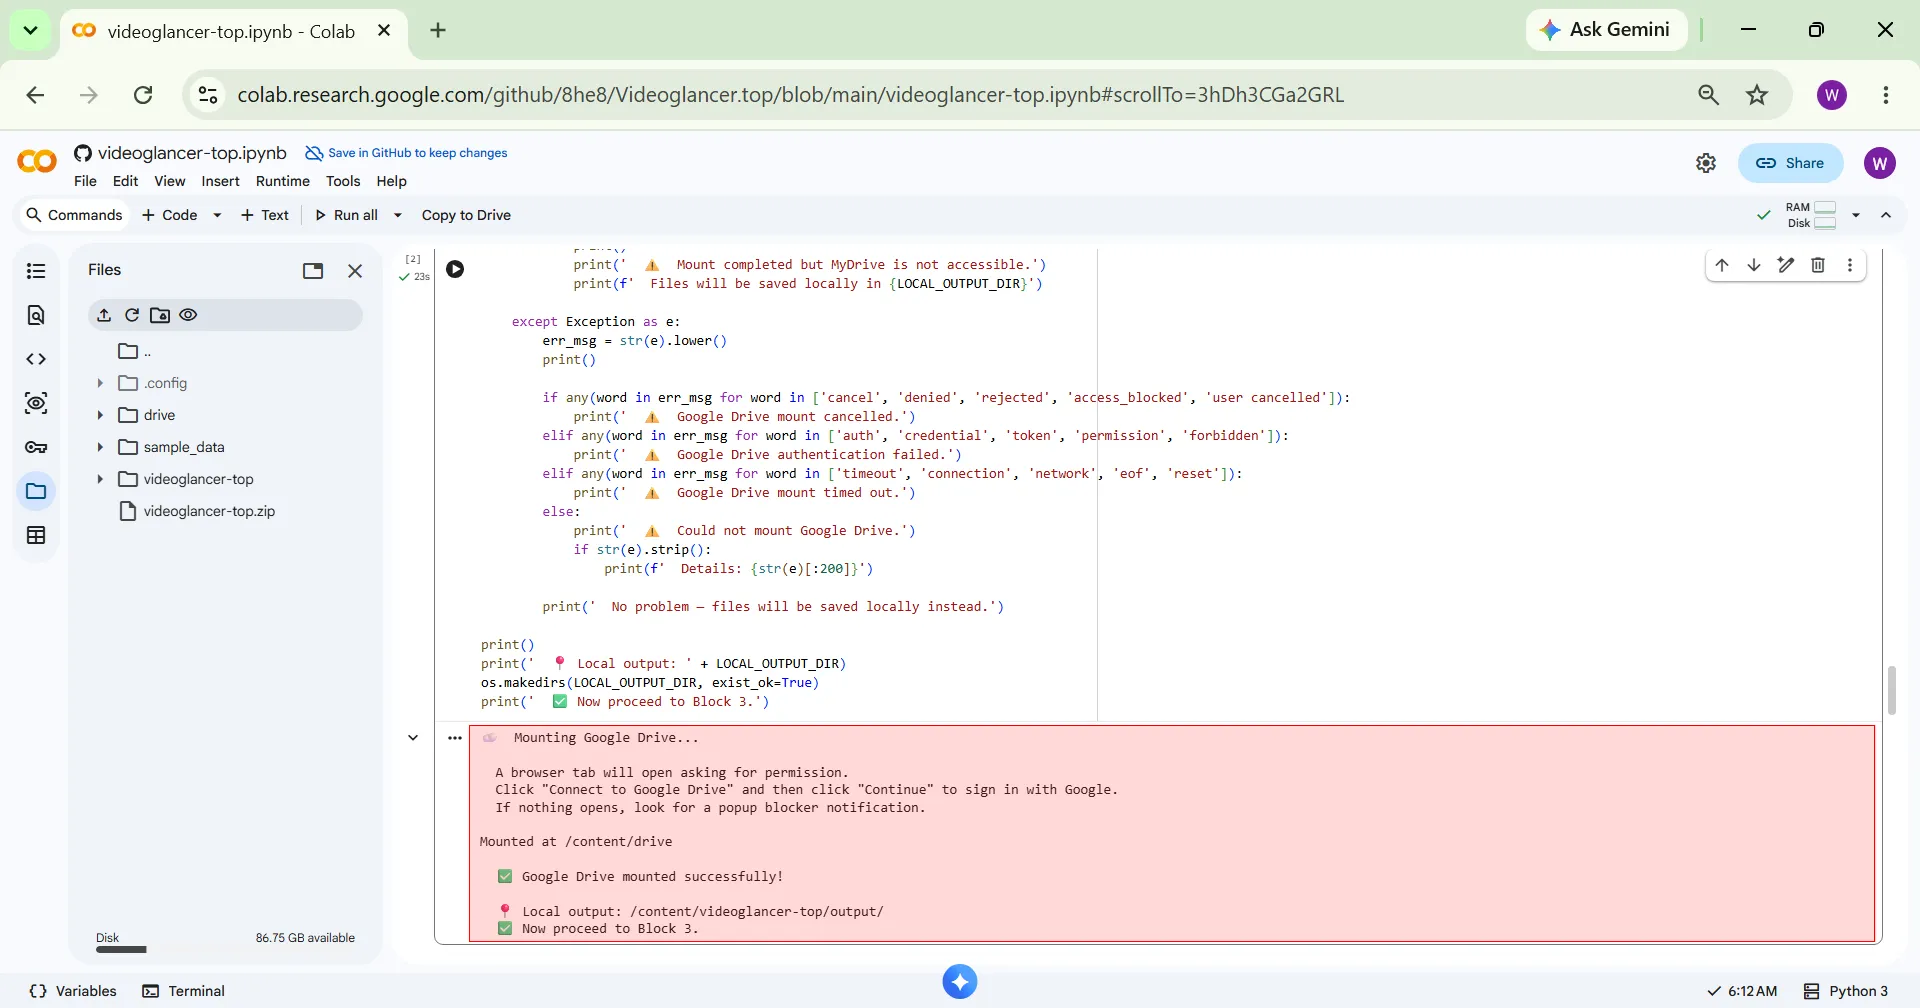Click the RAM usage bar indicator
The image size is (1920, 1008).
1825,207
